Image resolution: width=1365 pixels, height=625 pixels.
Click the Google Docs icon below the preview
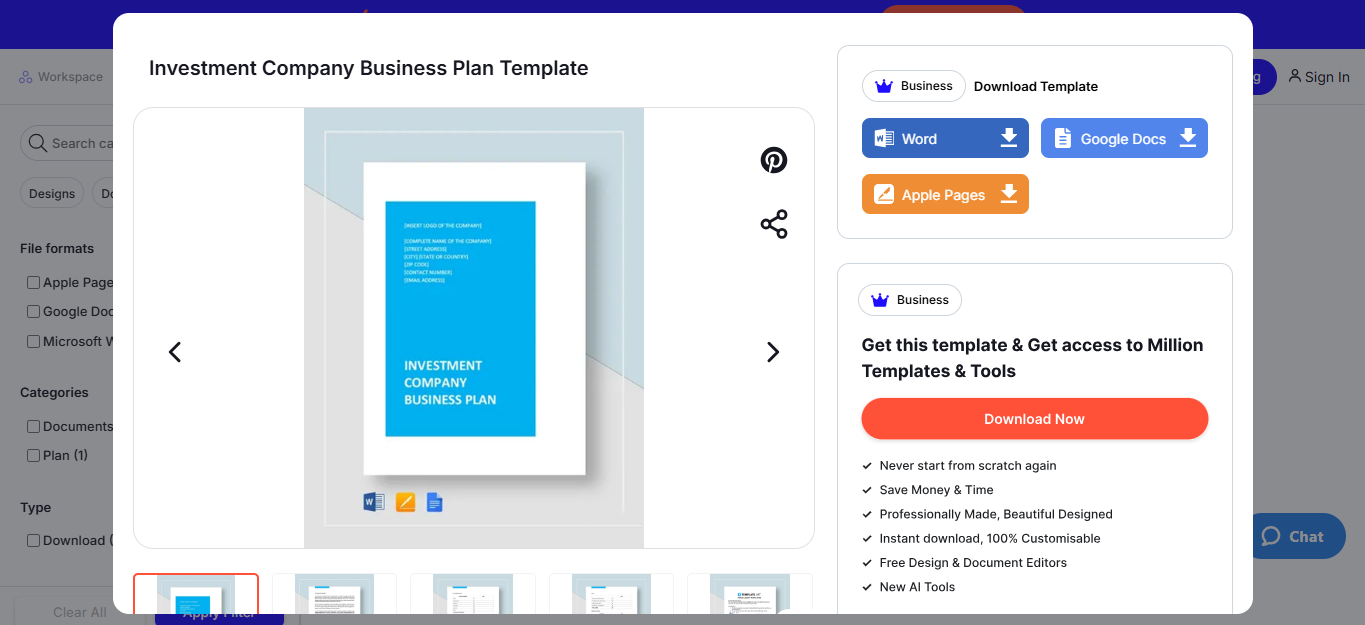pos(434,502)
